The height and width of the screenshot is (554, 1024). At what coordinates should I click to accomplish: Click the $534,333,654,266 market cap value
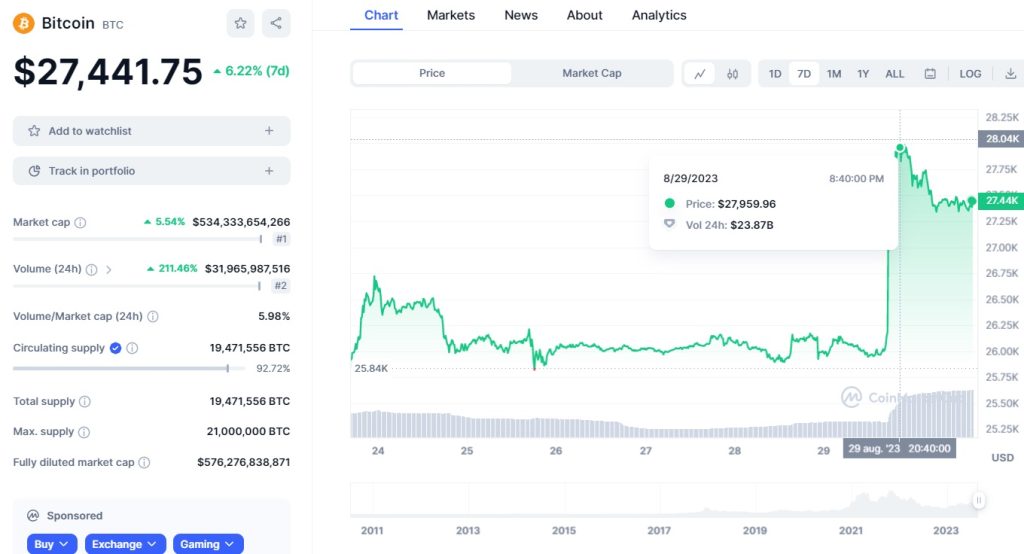[x=241, y=222]
